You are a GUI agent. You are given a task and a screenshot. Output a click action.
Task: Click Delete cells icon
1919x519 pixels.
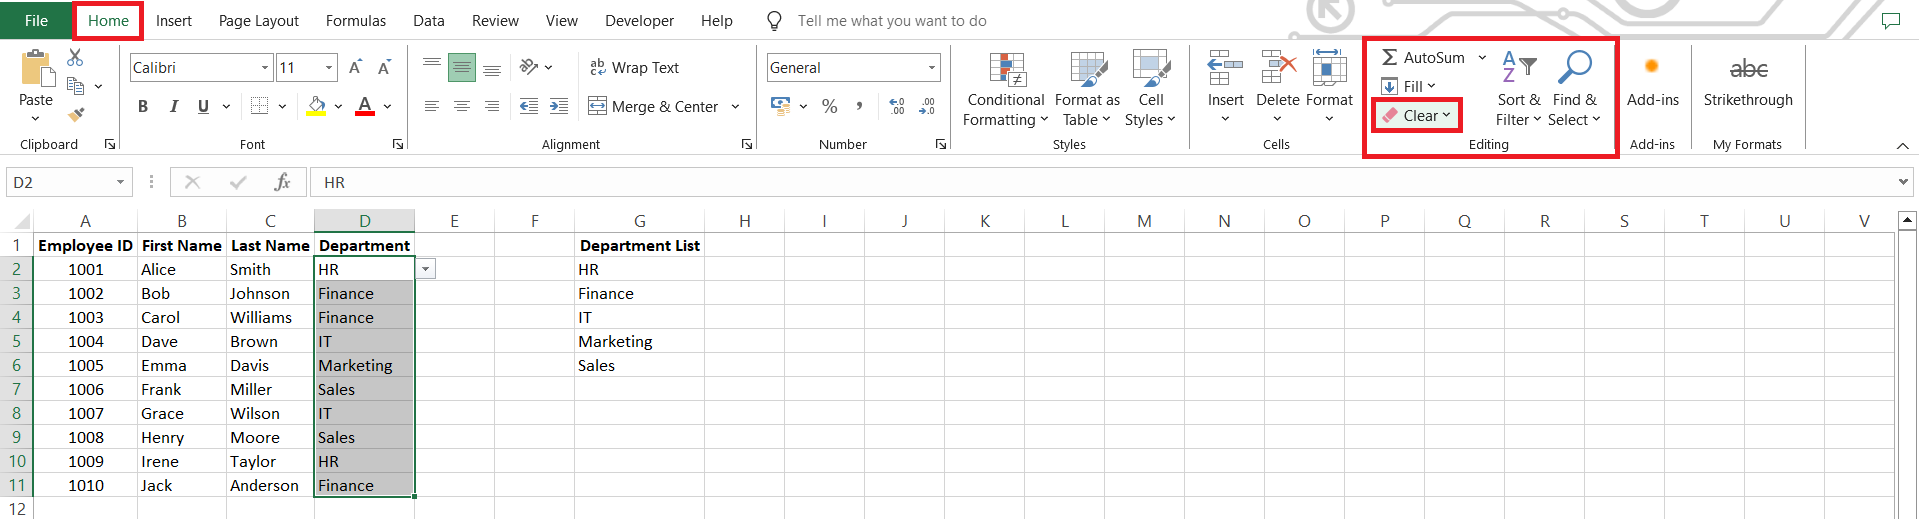tap(1278, 69)
